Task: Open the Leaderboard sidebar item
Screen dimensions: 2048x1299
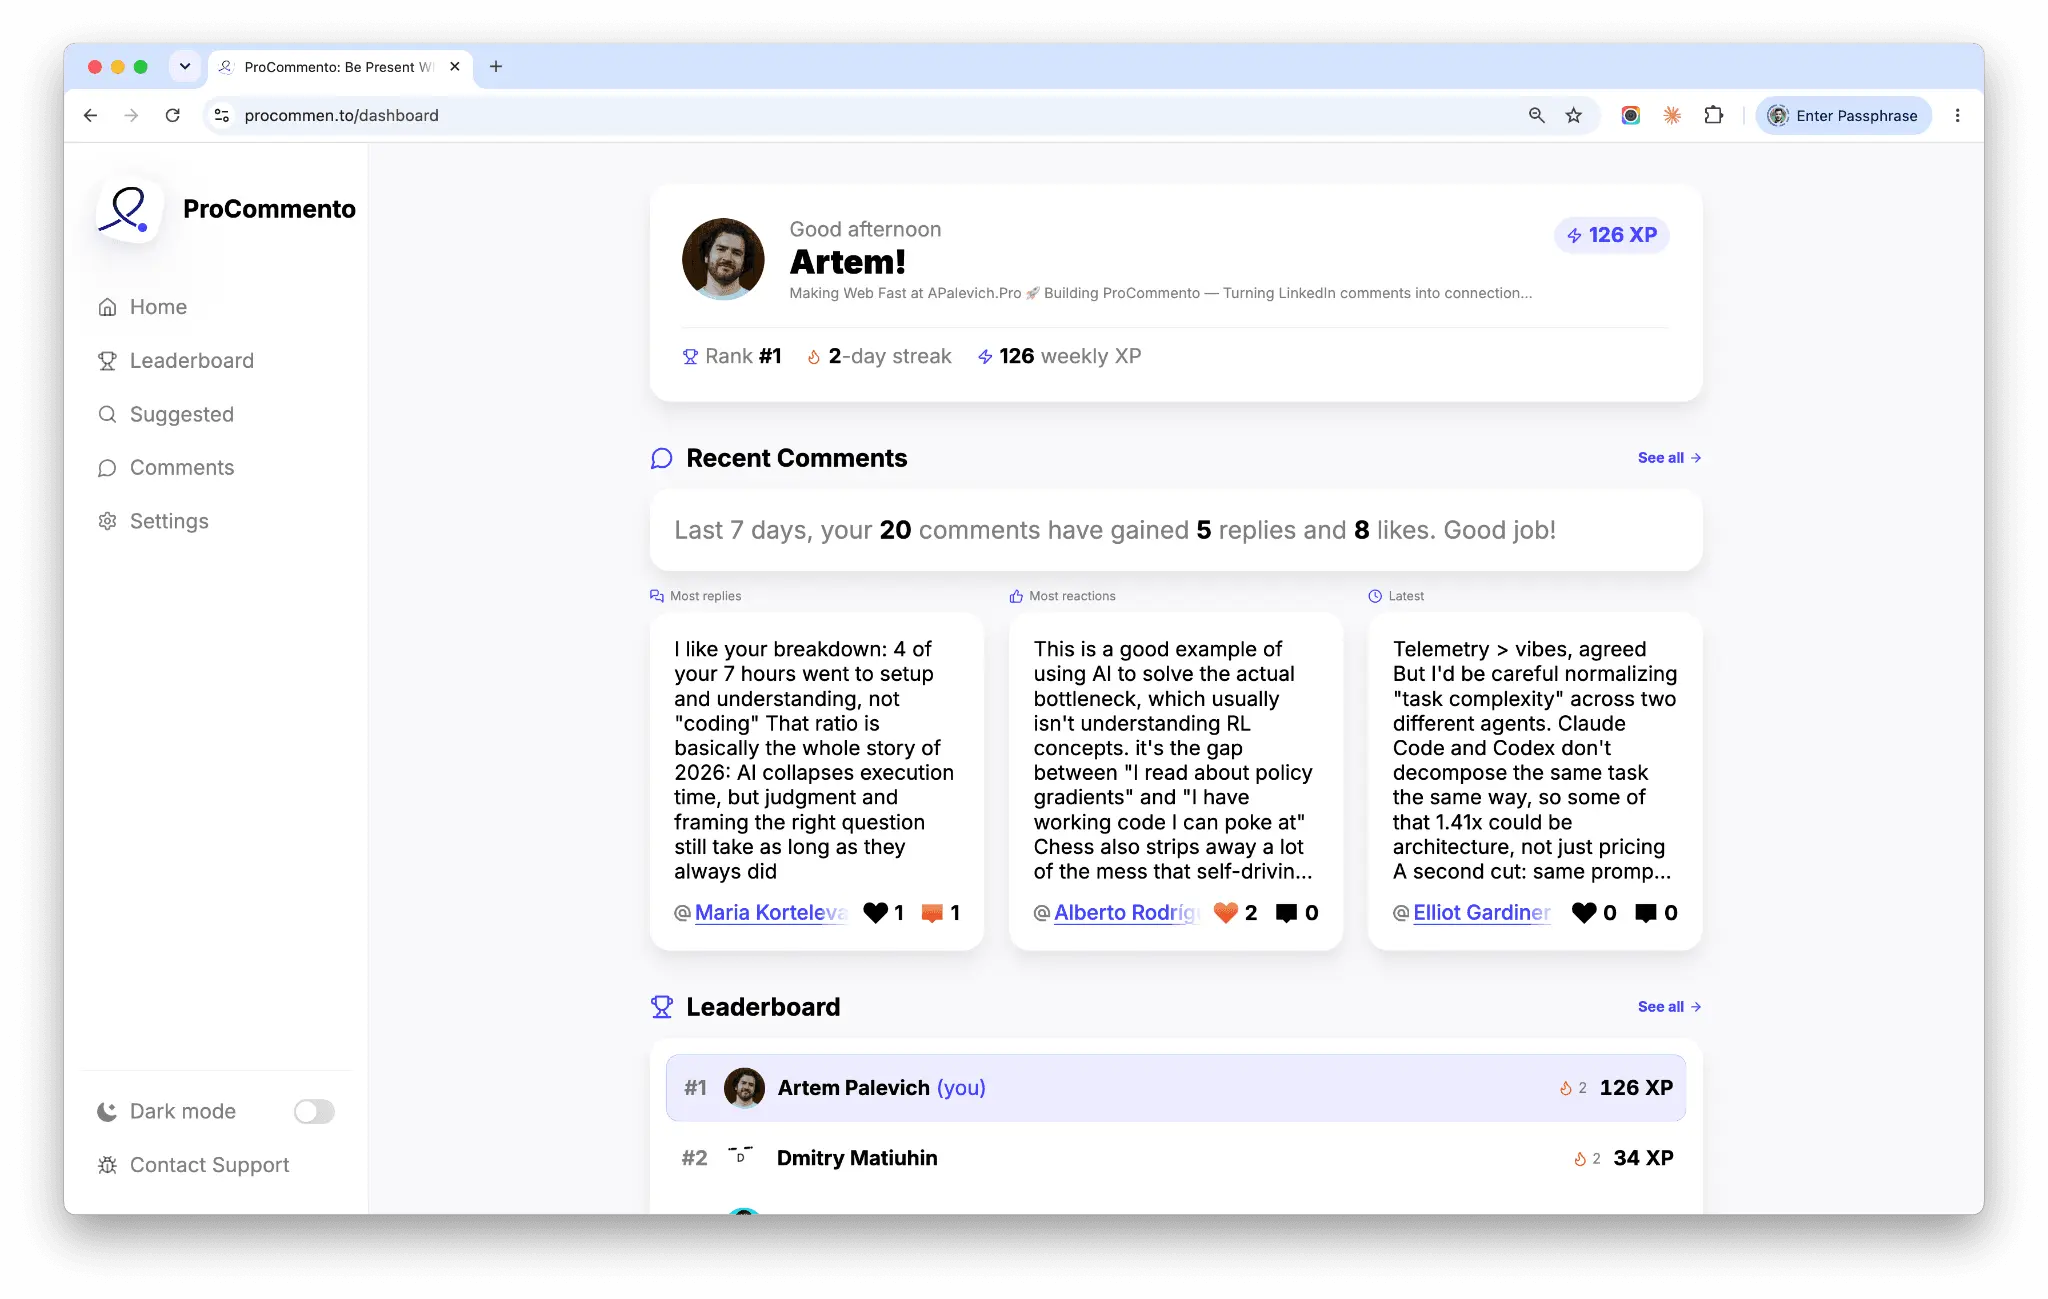Action: [x=176, y=360]
